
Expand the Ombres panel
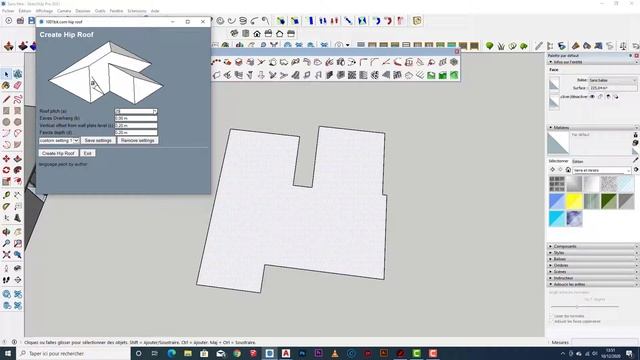pos(593,265)
